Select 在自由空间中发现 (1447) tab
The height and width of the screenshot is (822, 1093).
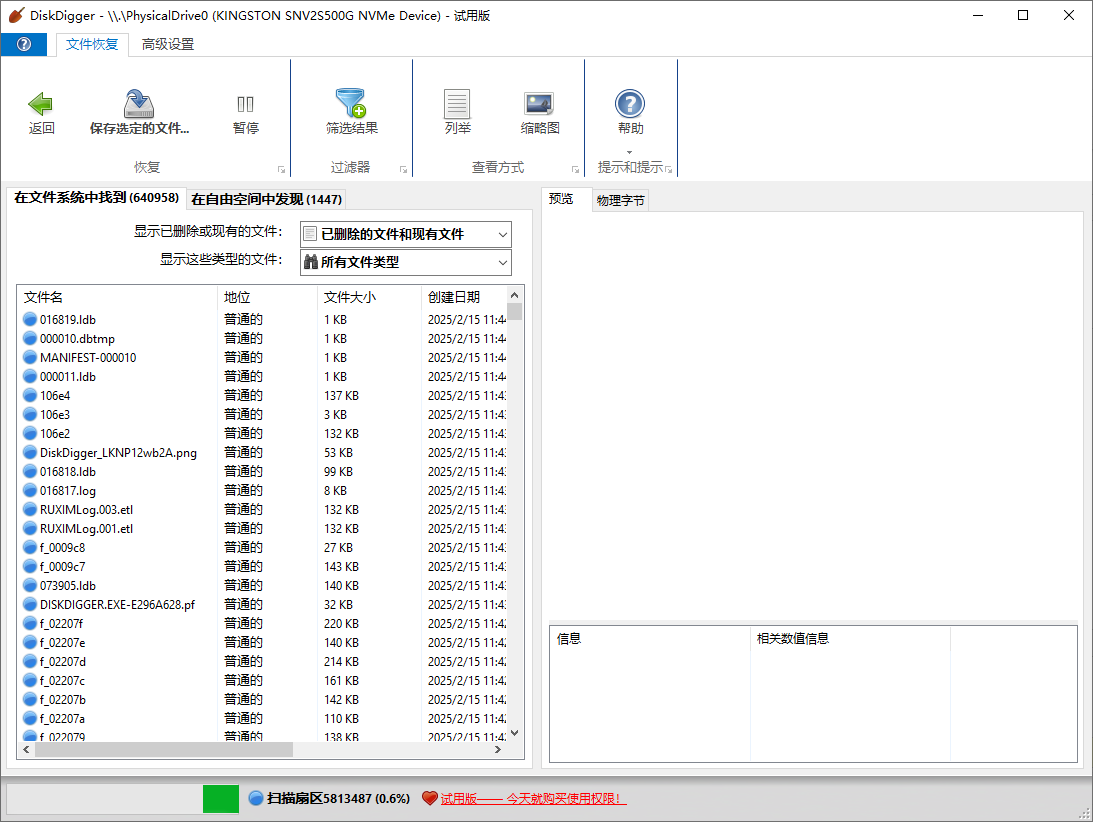click(267, 199)
